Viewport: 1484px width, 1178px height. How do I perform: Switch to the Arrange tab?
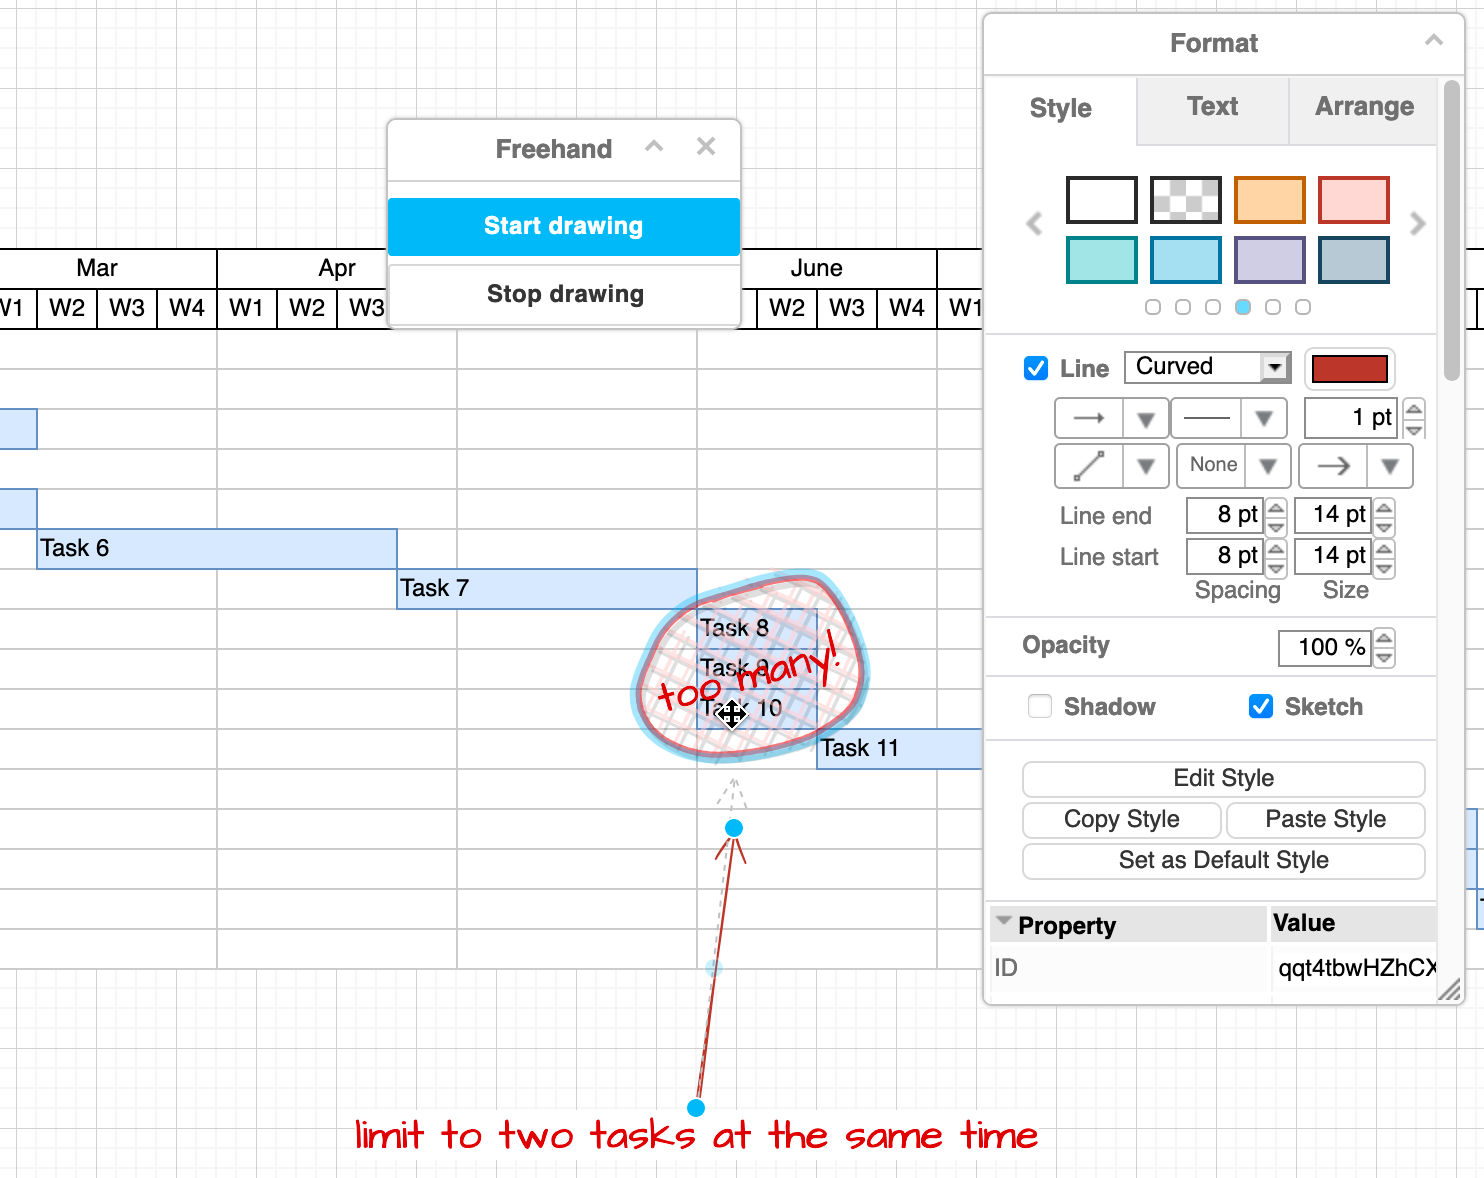pyautogui.click(x=1364, y=107)
